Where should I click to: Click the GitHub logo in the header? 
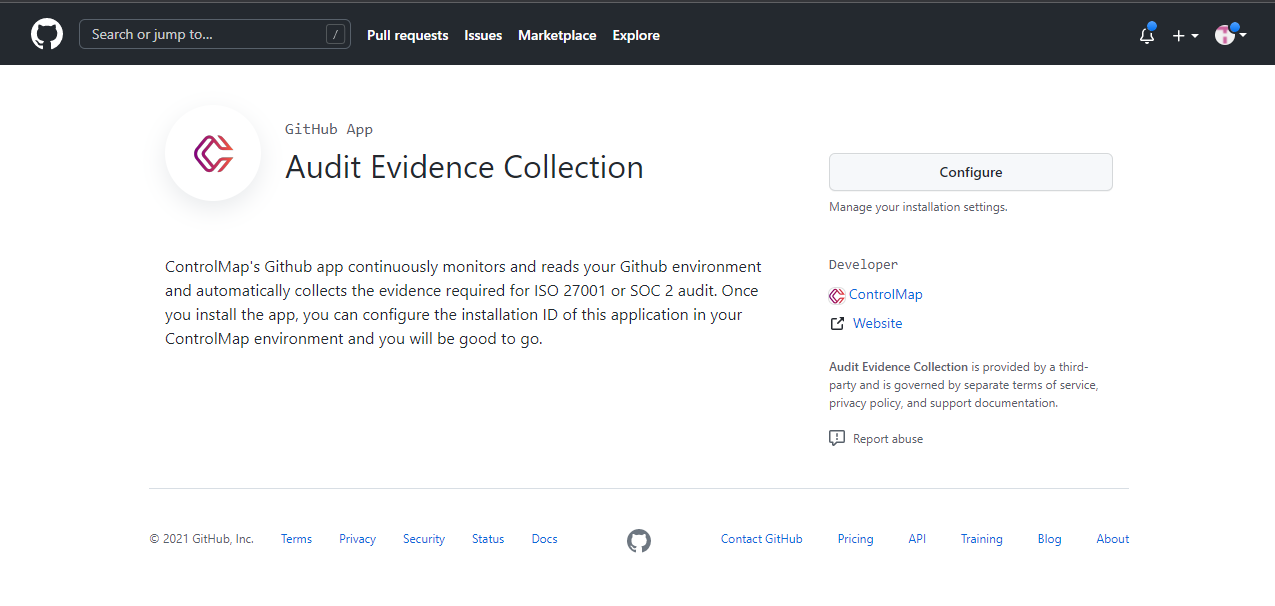point(47,33)
